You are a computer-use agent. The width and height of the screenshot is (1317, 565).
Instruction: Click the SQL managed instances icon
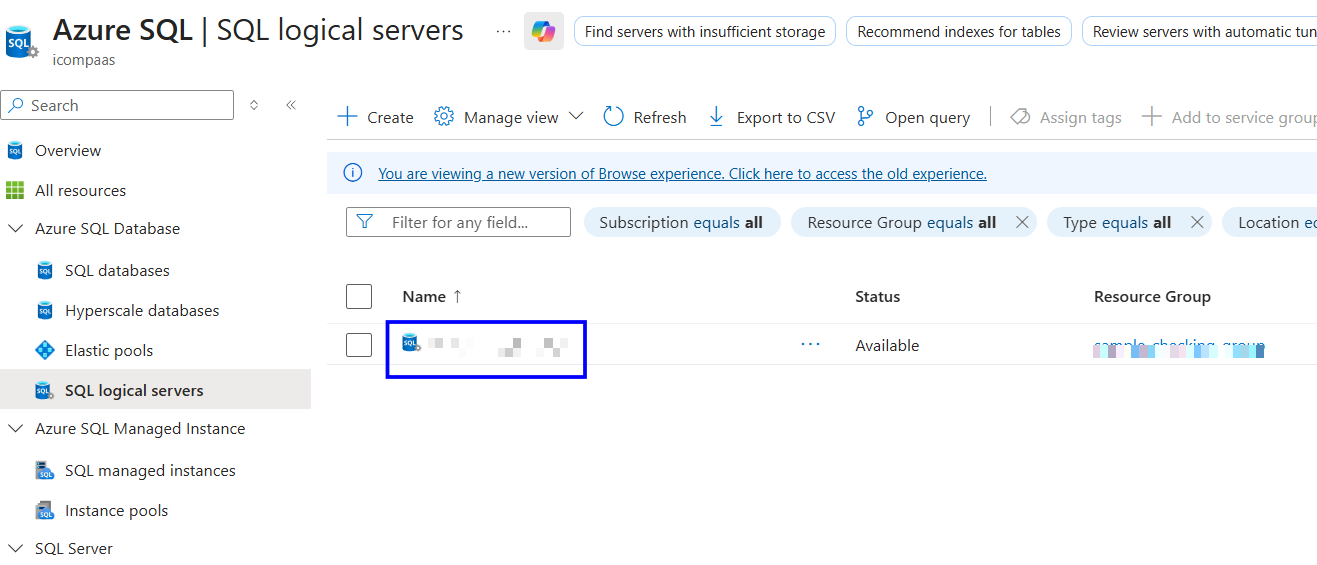coord(45,471)
